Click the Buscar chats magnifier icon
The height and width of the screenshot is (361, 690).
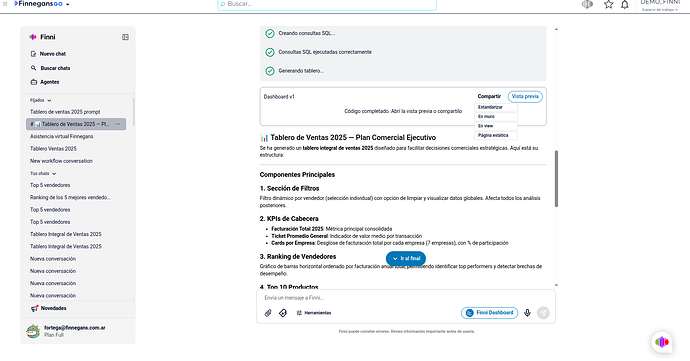(x=33, y=68)
